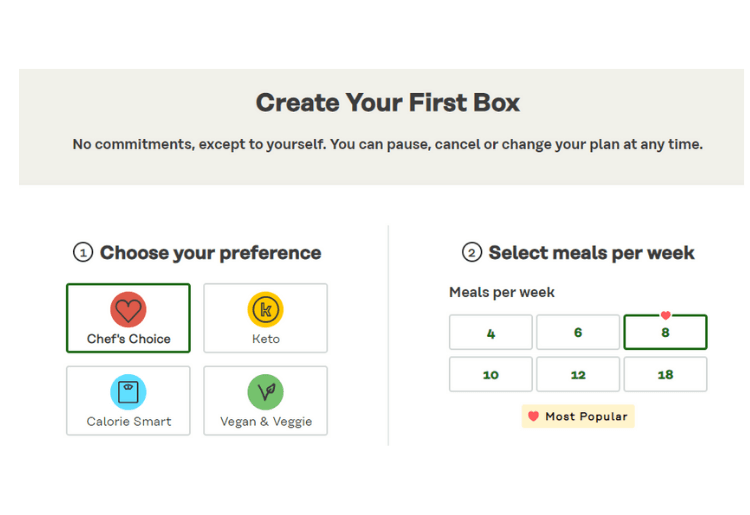Click the Vegan & Veggie leaf icon
The width and height of the screenshot is (750, 515).
265,392
